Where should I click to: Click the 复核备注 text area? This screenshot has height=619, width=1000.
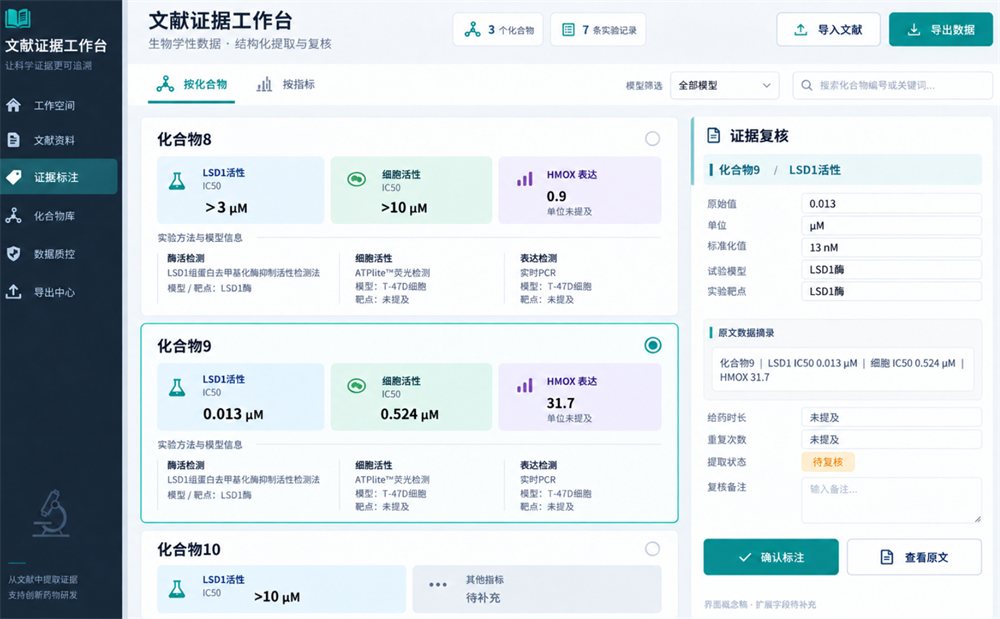coord(892,500)
